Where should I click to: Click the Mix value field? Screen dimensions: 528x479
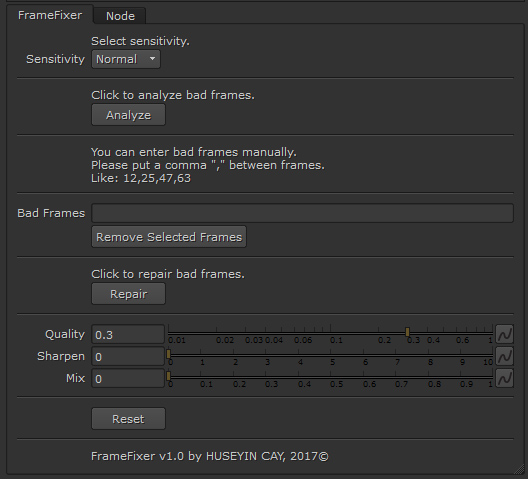click(x=128, y=378)
